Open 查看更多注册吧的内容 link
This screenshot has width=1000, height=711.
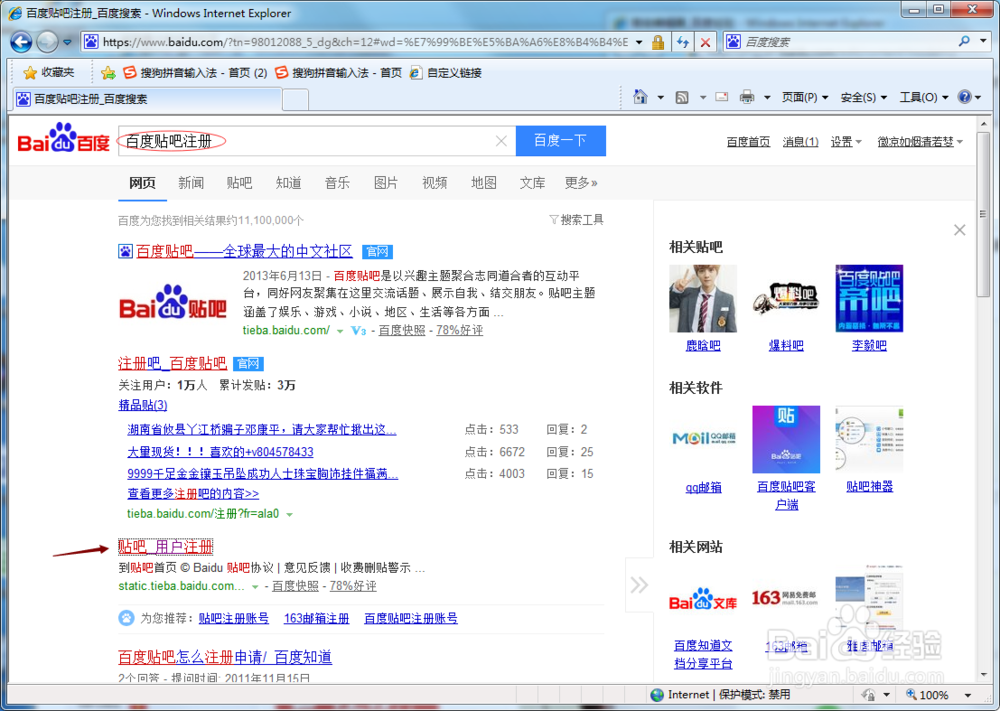pyautogui.click(x=193, y=494)
